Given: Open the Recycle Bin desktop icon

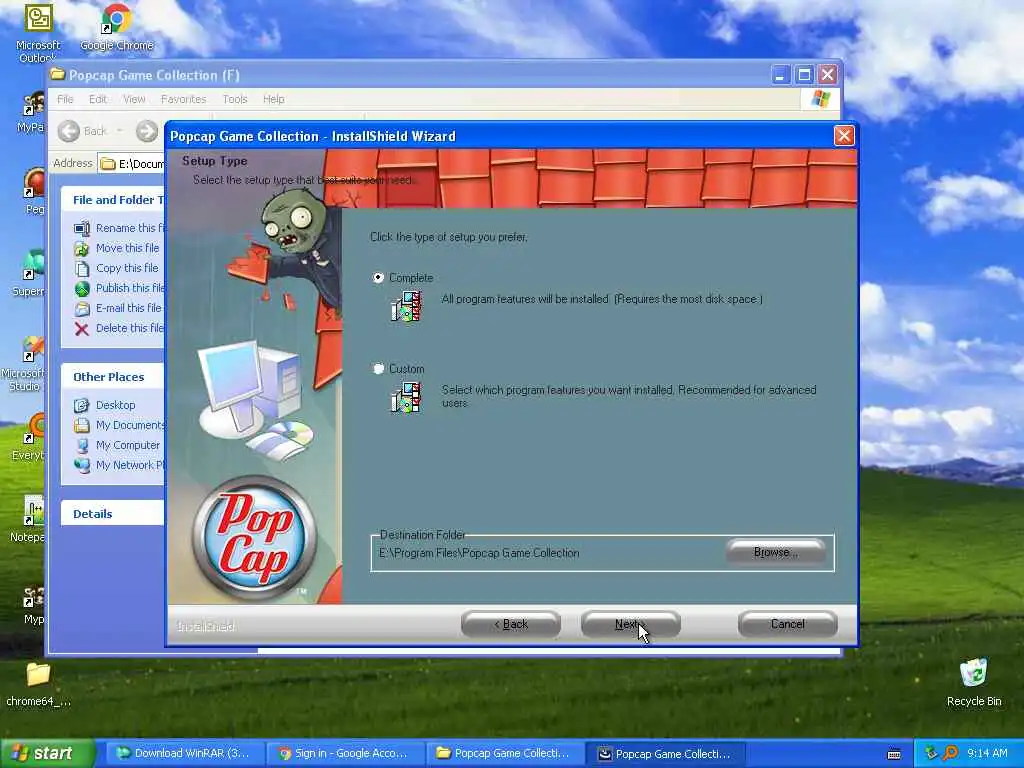Looking at the screenshot, I should click(974, 682).
